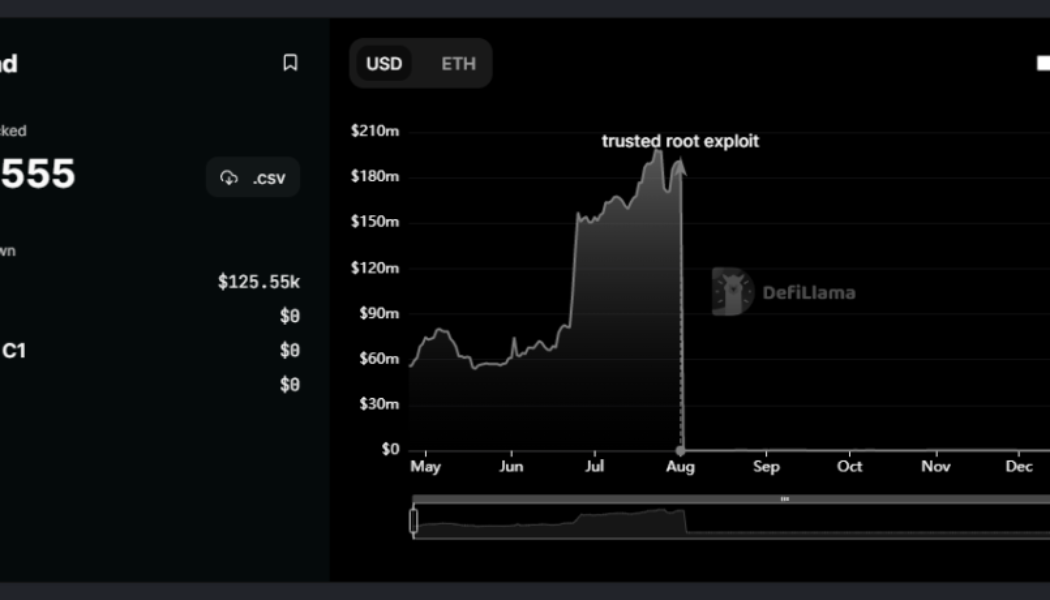Click the $0 value beside C1
The width and height of the screenshot is (1050, 600).
coord(291,350)
